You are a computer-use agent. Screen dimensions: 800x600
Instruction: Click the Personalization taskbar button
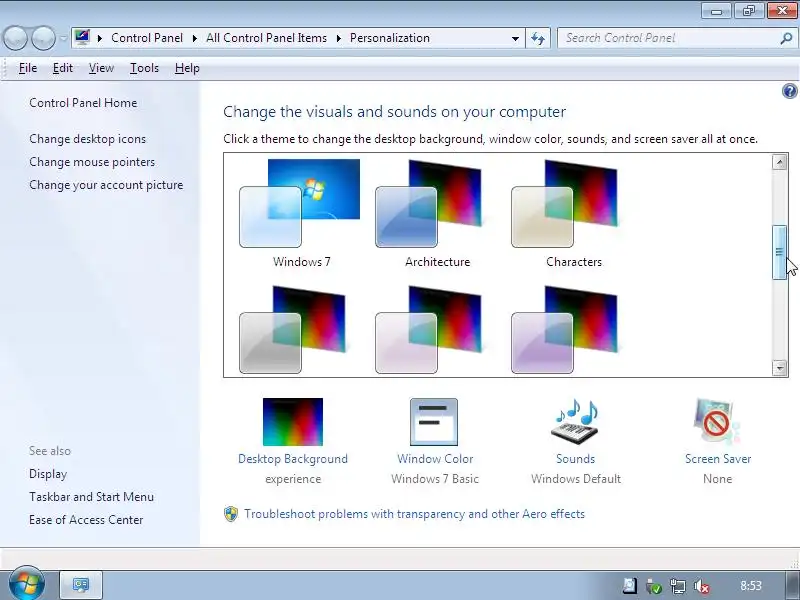[x=81, y=585]
